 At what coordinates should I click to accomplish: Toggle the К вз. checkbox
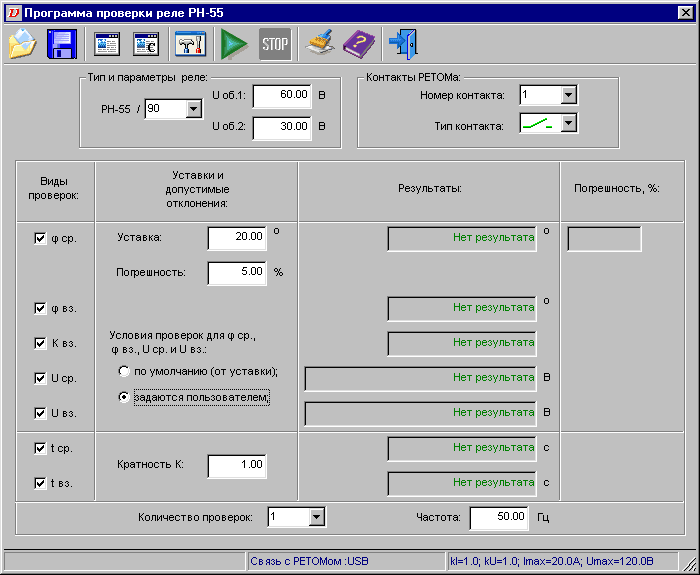point(40,343)
